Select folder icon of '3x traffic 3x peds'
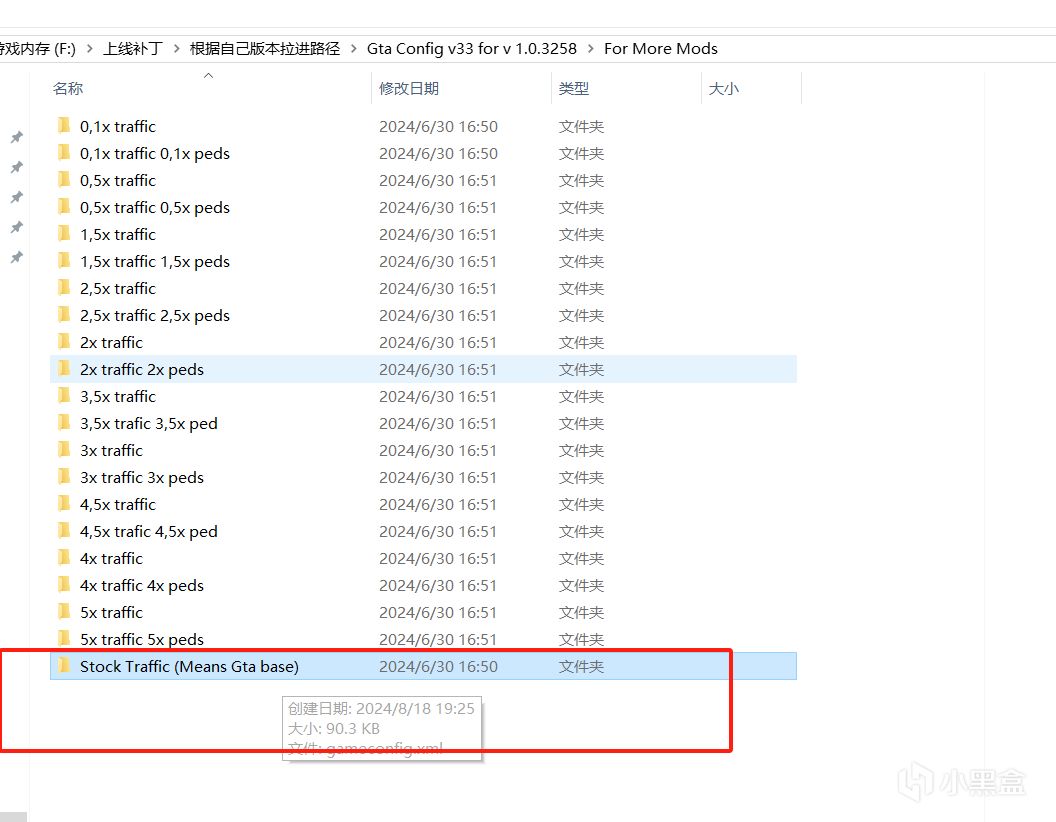The height and width of the screenshot is (822, 1056). pos(64,477)
